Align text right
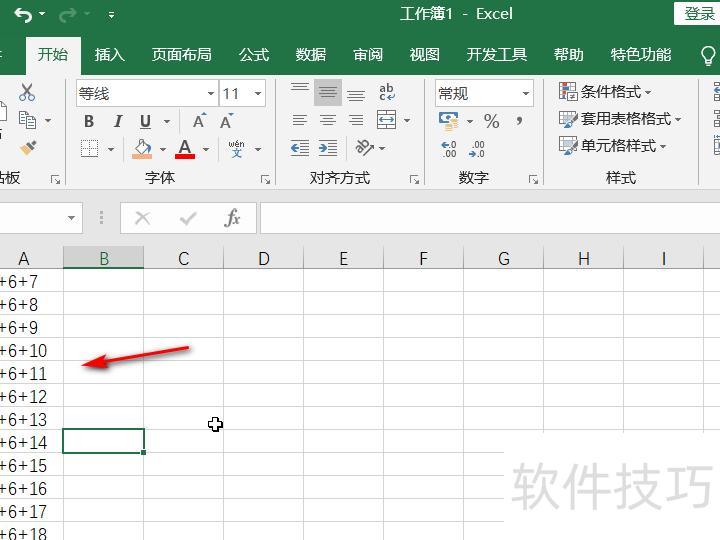The width and height of the screenshot is (720, 540). point(356,120)
